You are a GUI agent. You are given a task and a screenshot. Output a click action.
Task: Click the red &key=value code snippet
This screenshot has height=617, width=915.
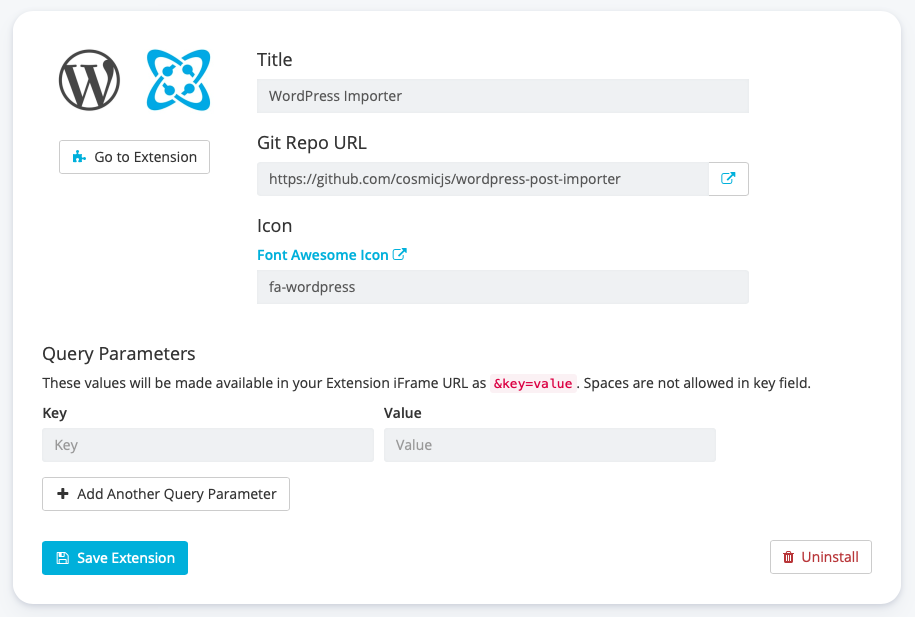[533, 383]
